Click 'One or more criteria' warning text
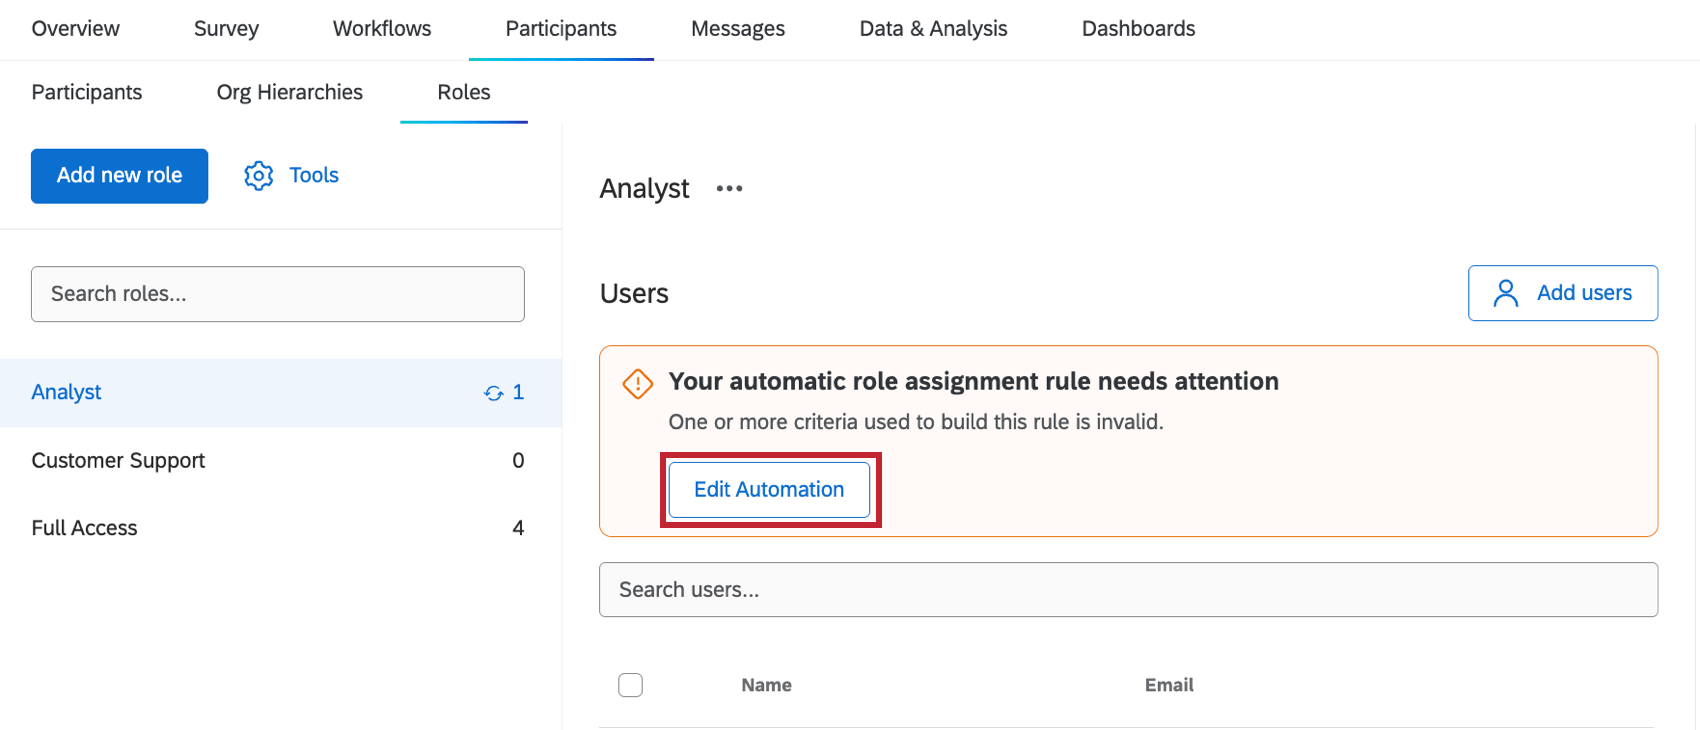Image resolution: width=1700 pixels, height=730 pixels. coord(916,422)
